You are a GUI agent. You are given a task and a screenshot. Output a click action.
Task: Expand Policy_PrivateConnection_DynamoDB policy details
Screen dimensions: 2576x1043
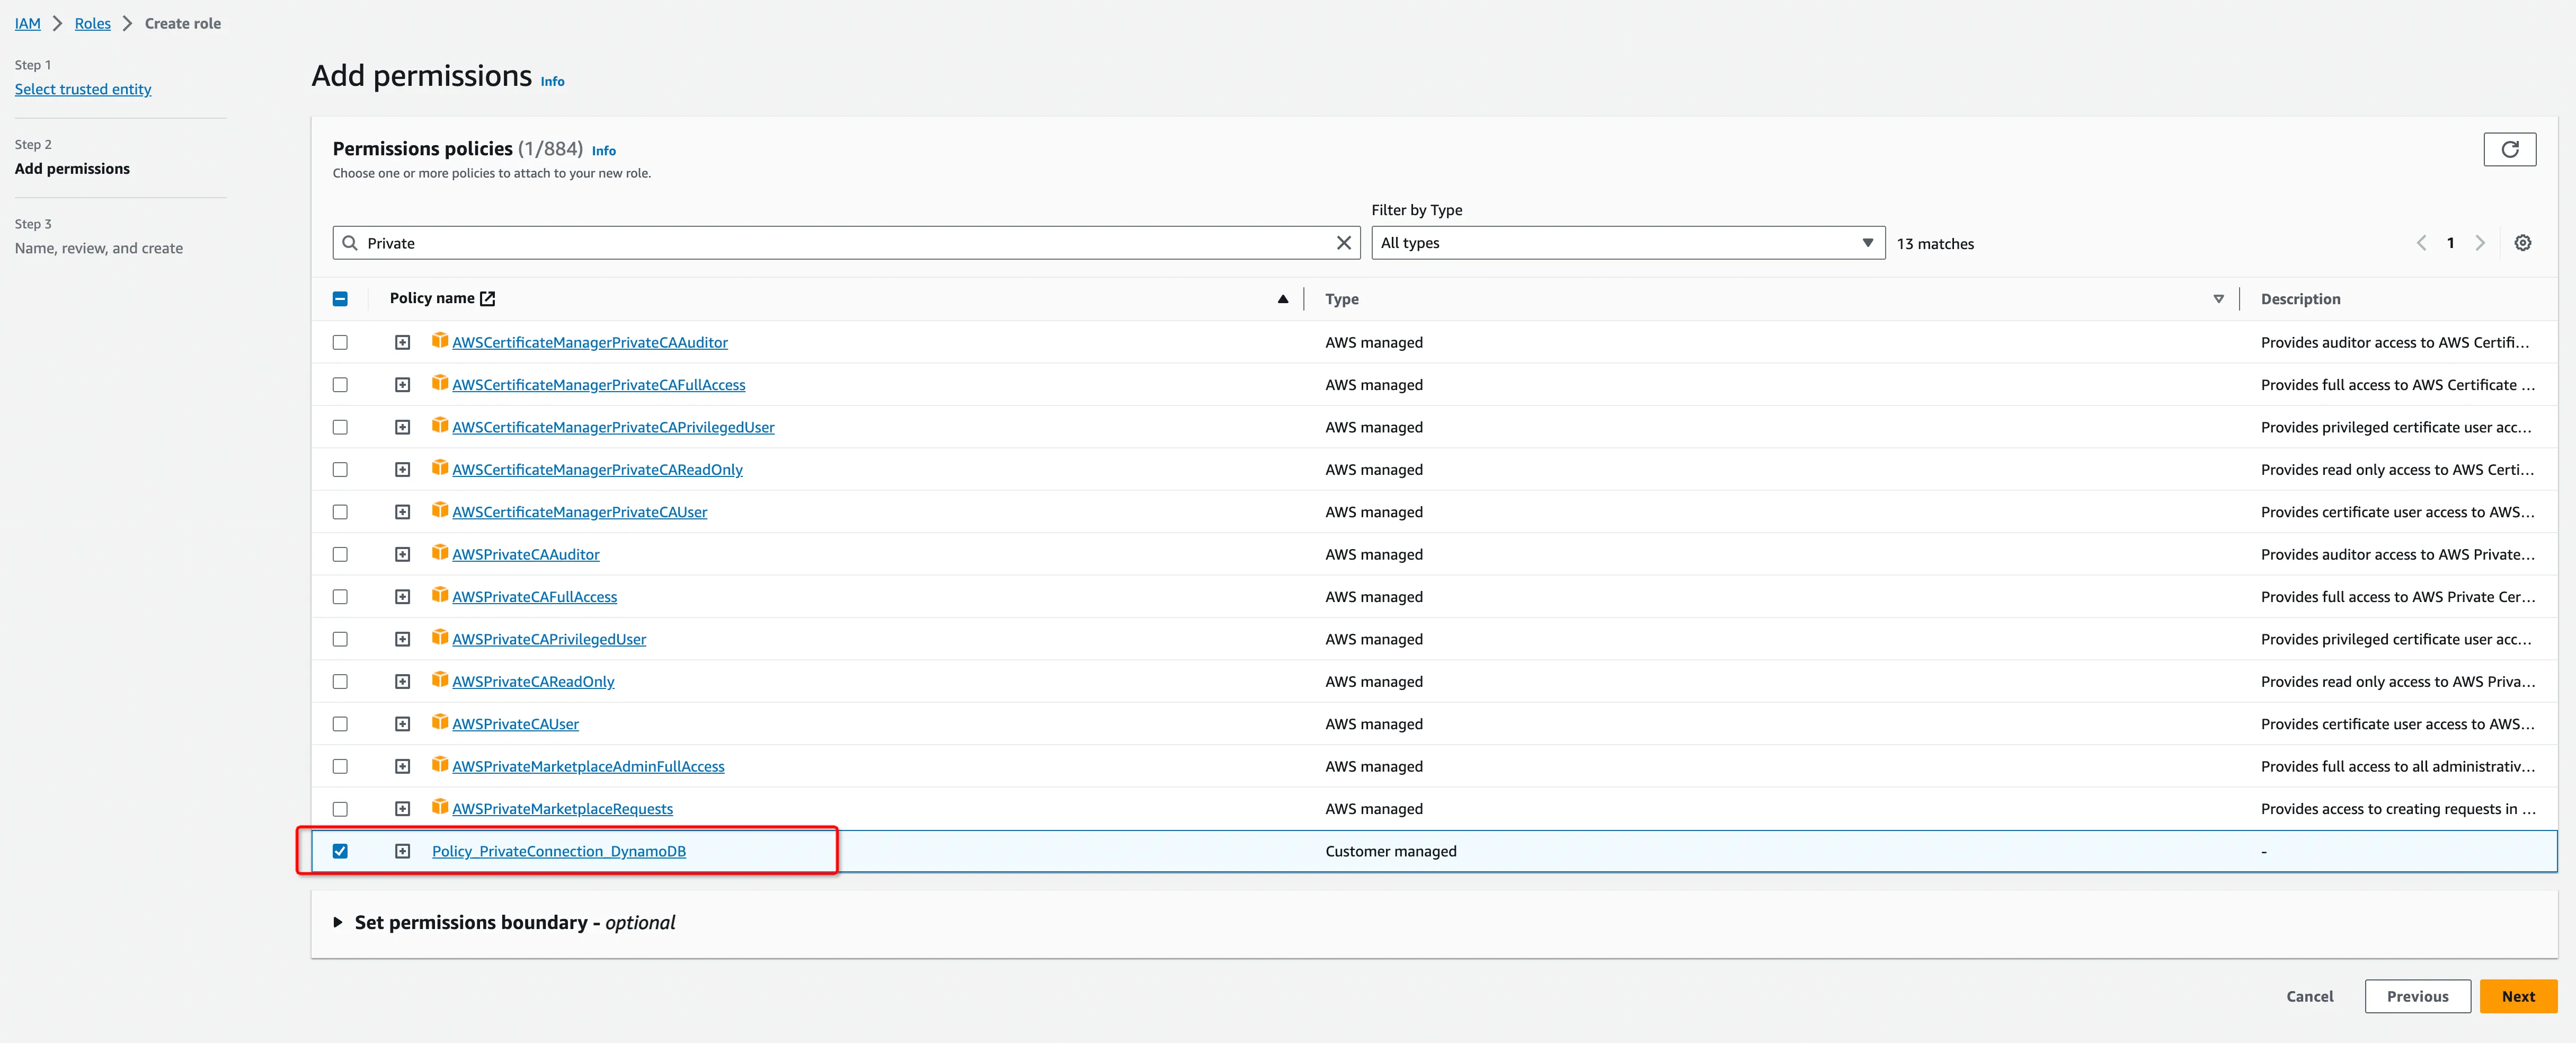pos(402,851)
